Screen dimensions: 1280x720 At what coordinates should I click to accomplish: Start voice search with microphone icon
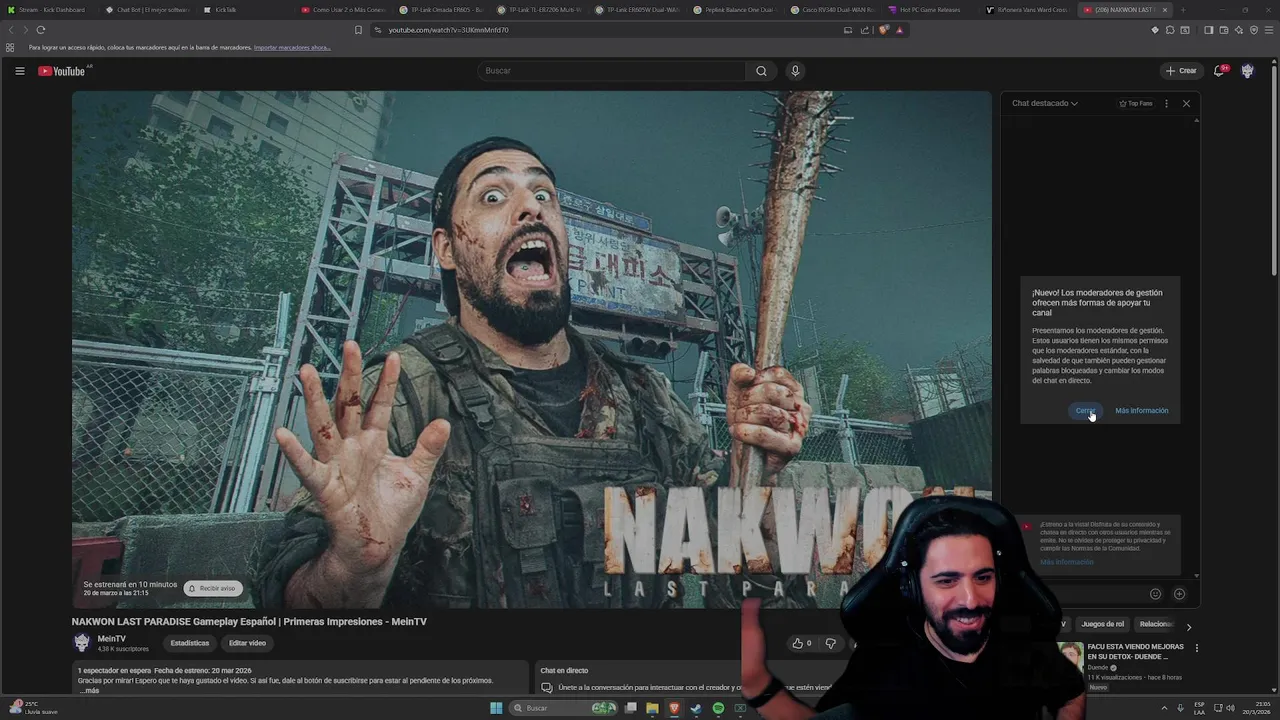point(795,71)
